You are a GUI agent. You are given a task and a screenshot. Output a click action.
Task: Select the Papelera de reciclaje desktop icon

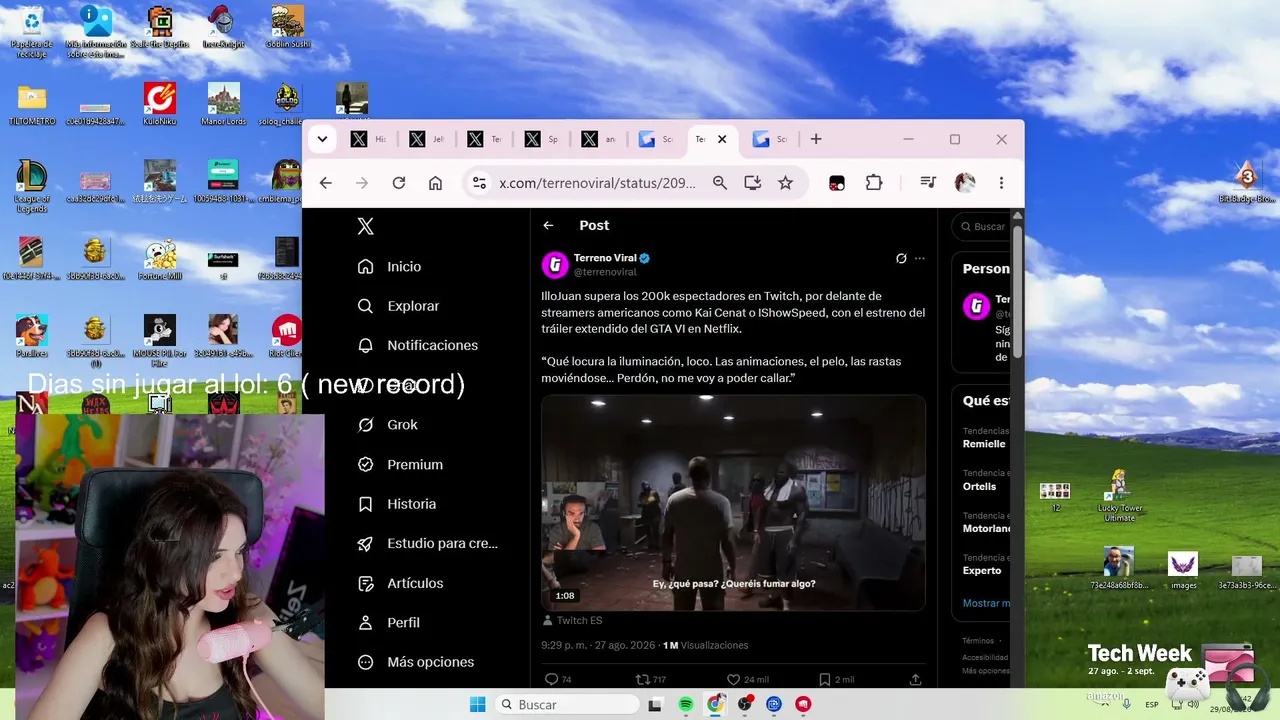pyautogui.click(x=32, y=30)
